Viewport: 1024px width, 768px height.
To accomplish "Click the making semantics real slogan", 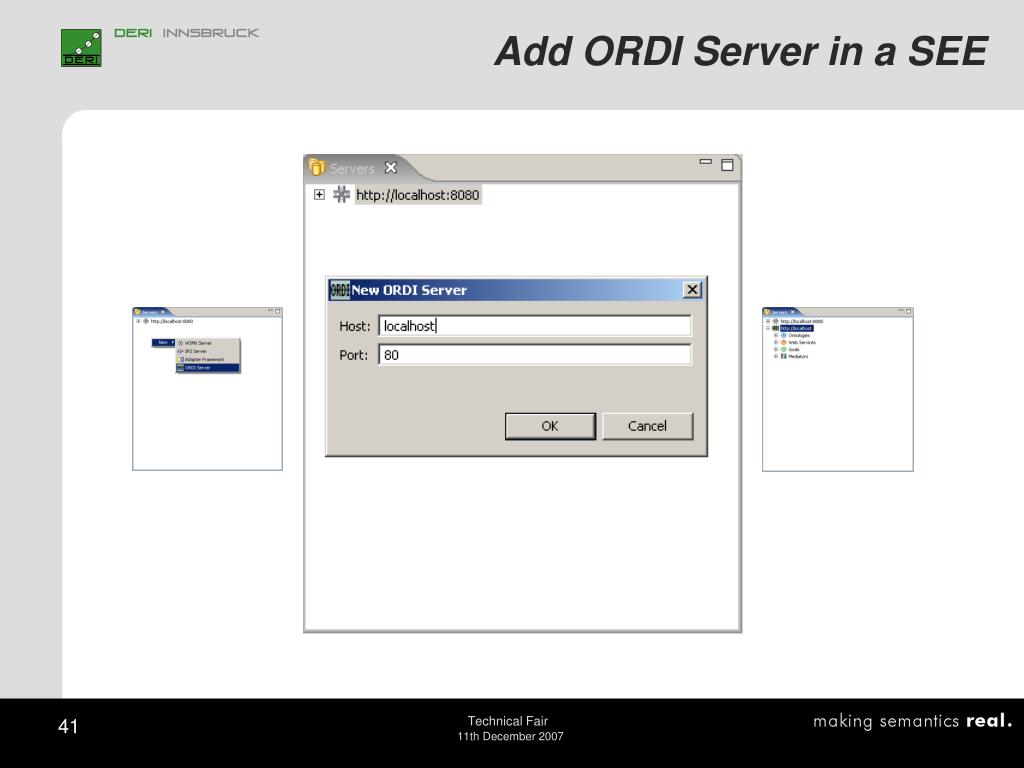I will (x=912, y=721).
